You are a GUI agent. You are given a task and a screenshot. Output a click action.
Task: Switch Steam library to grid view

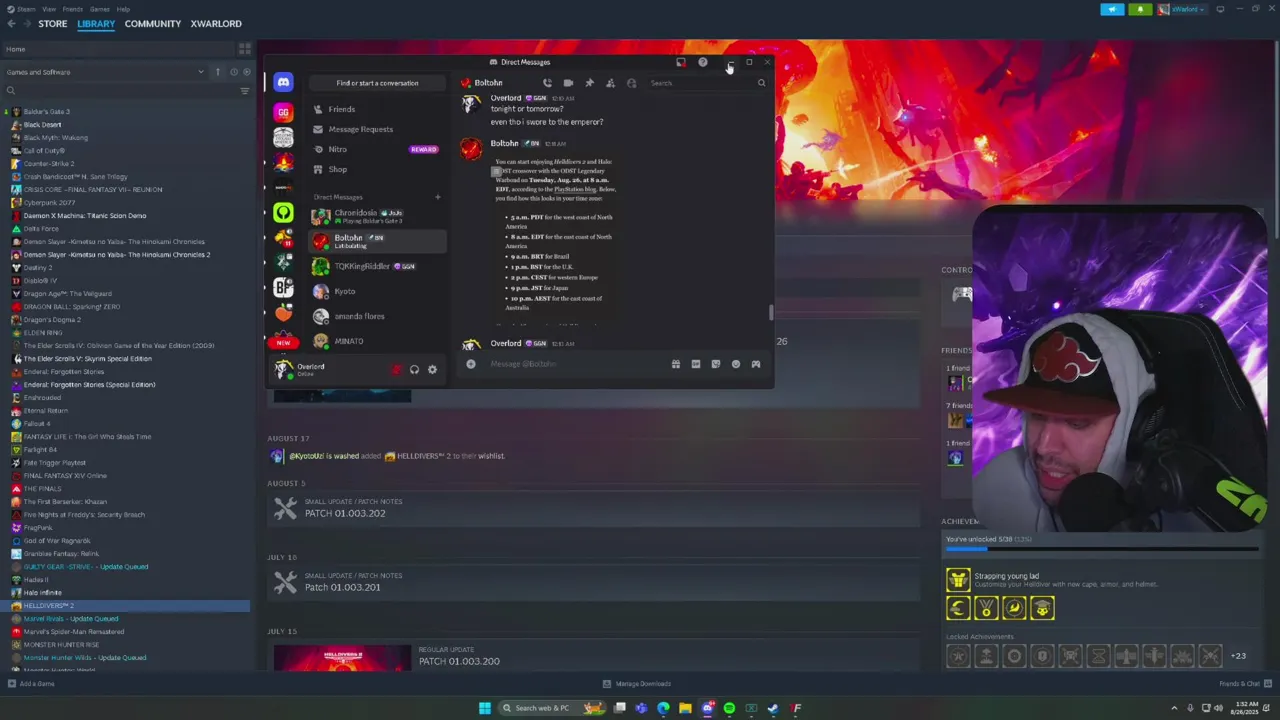(244, 48)
